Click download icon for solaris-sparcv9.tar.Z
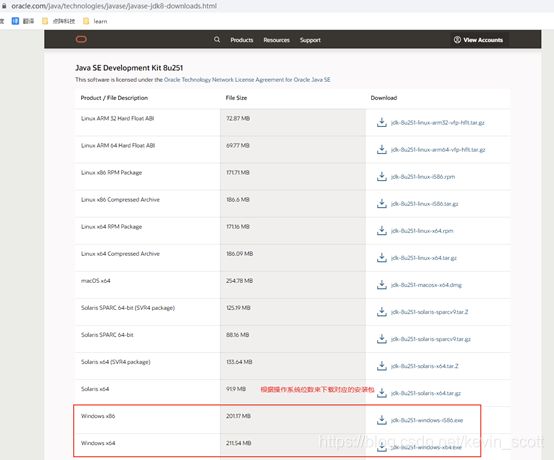The image size is (554, 460). point(382,312)
